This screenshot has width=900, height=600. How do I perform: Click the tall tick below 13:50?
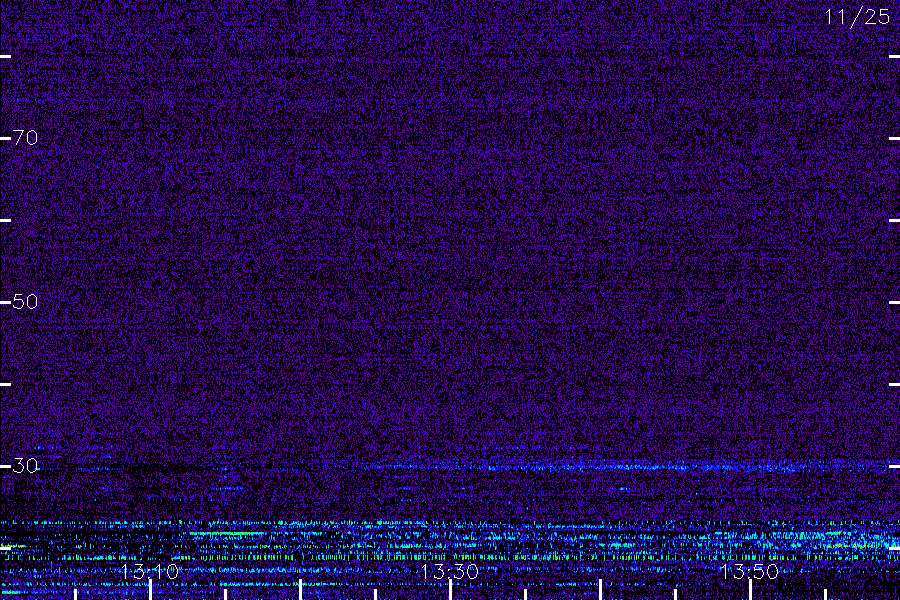click(750, 590)
